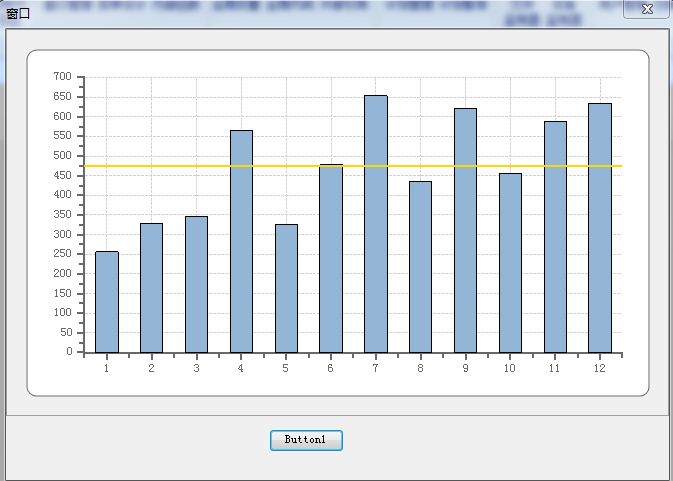Close the 窗口 window
The height and width of the screenshot is (481, 673).
(647, 9)
